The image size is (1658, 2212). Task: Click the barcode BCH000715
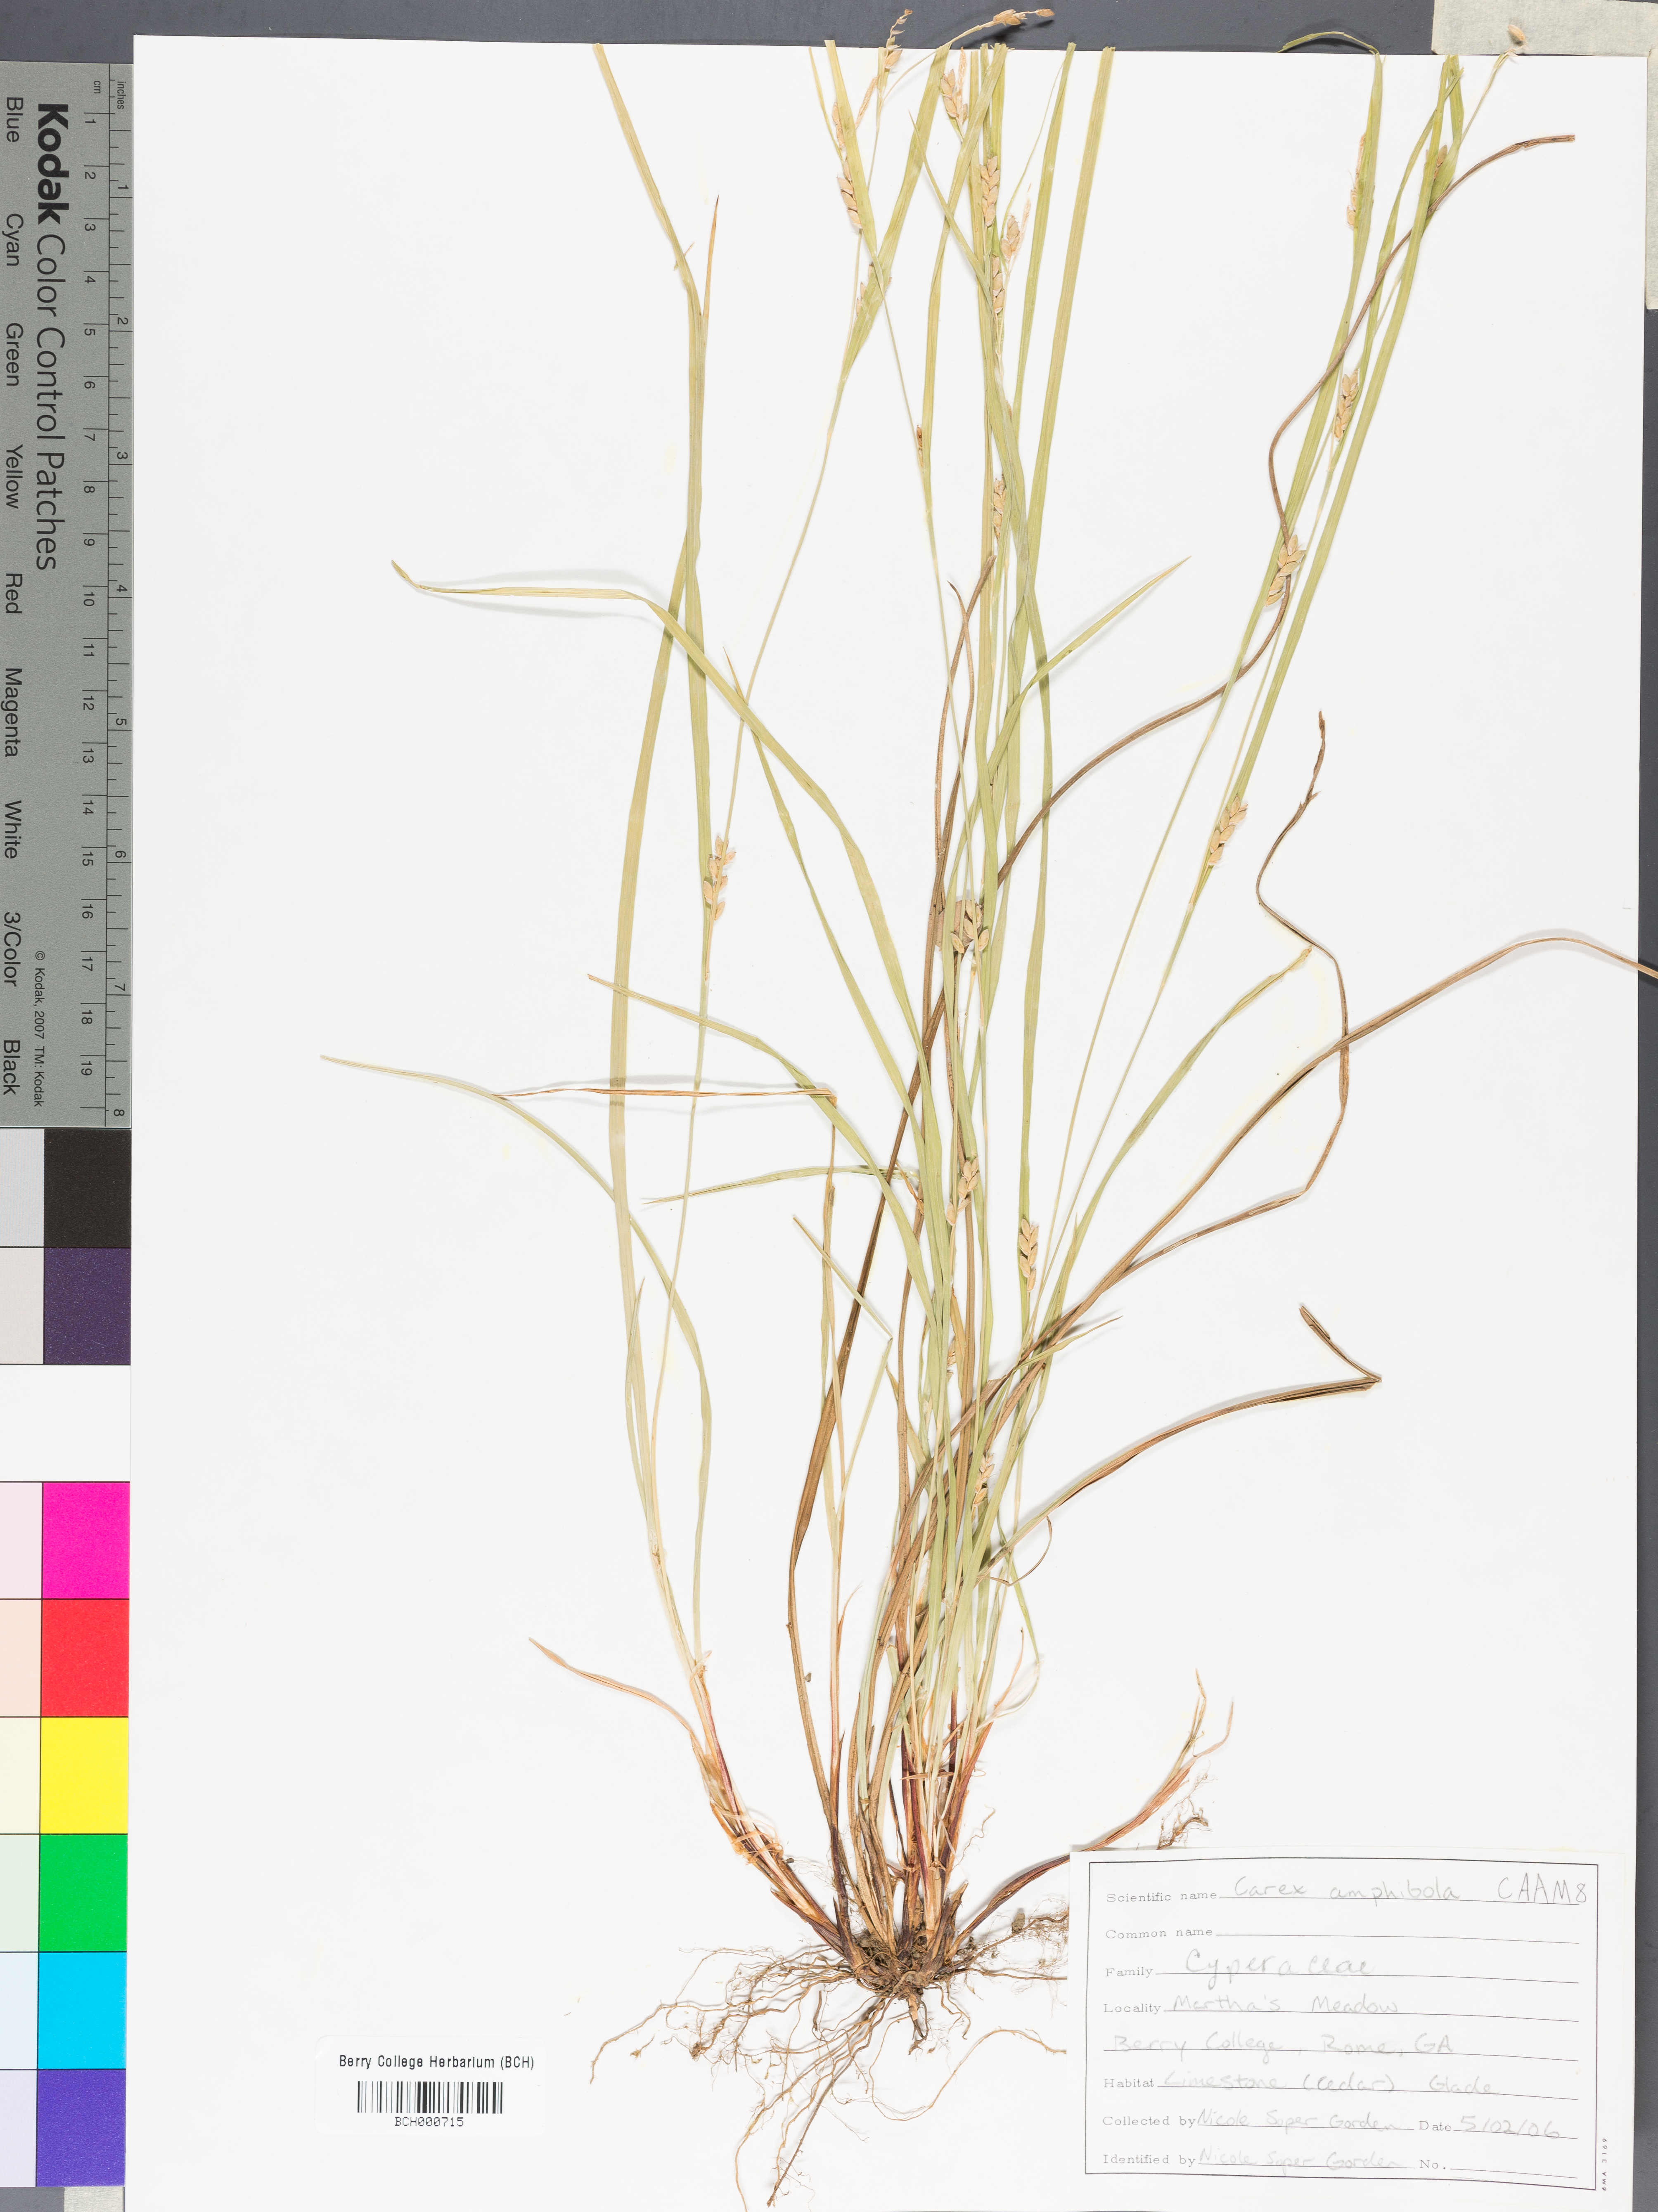pyautogui.click(x=430, y=2097)
